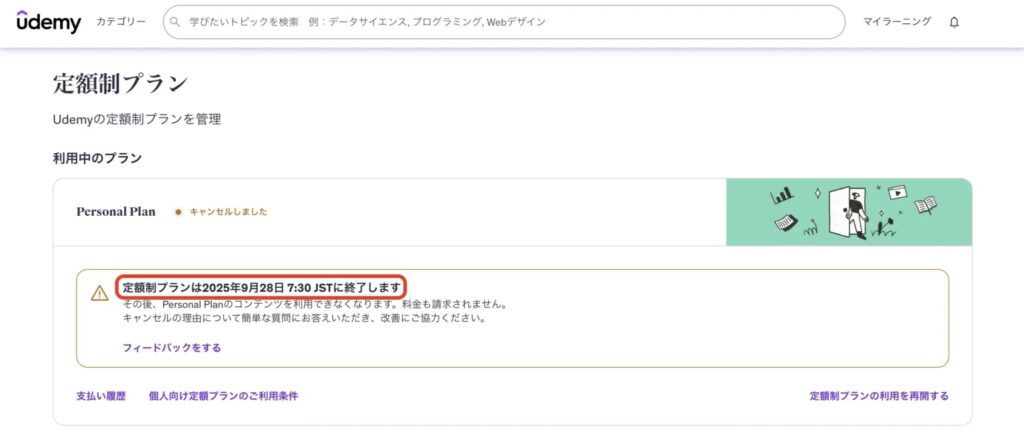Open 個人向け定額制プランのご利用条件 terms link
This screenshot has width=1024, height=447.
coord(223,396)
